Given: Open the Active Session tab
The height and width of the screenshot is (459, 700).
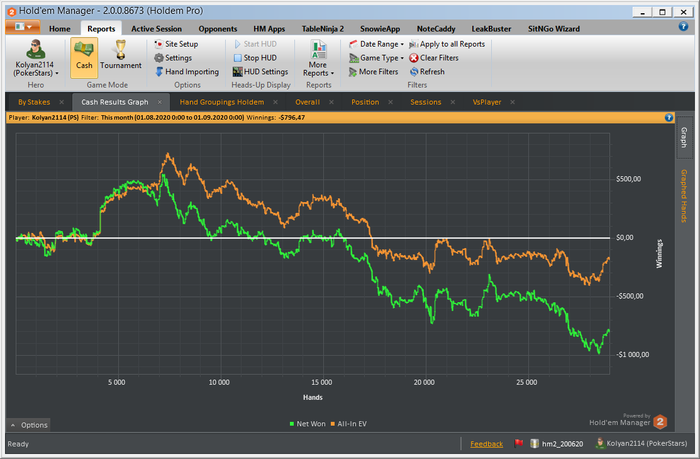Looking at the screenshot, I should 156,29.
